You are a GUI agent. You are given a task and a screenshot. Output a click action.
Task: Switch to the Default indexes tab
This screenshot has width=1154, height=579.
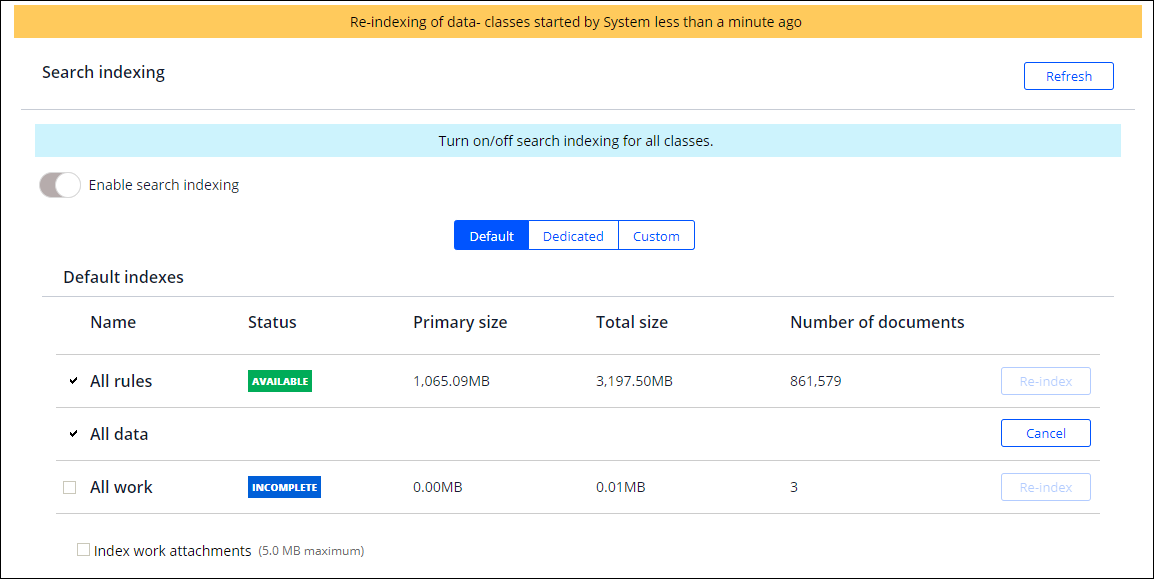pos(491,236)
